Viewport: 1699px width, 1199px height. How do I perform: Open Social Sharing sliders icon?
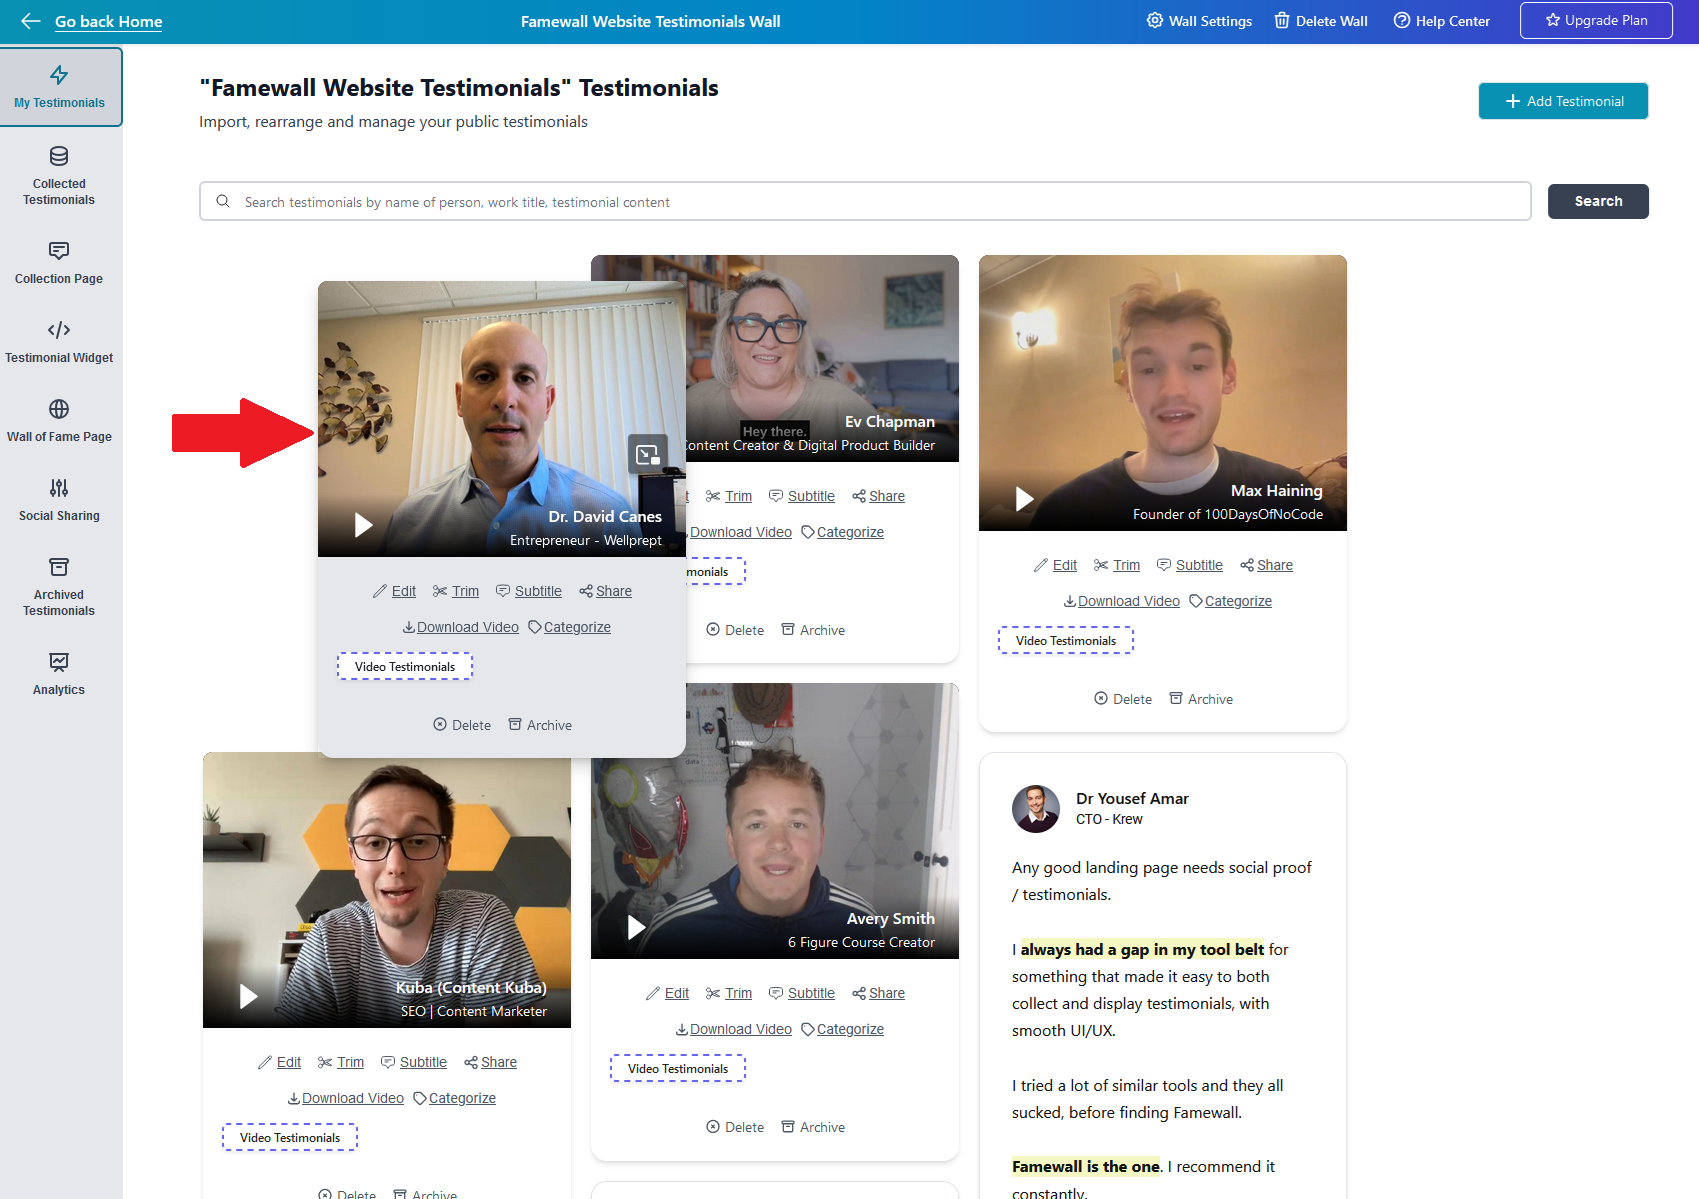(x=59, y=488)
